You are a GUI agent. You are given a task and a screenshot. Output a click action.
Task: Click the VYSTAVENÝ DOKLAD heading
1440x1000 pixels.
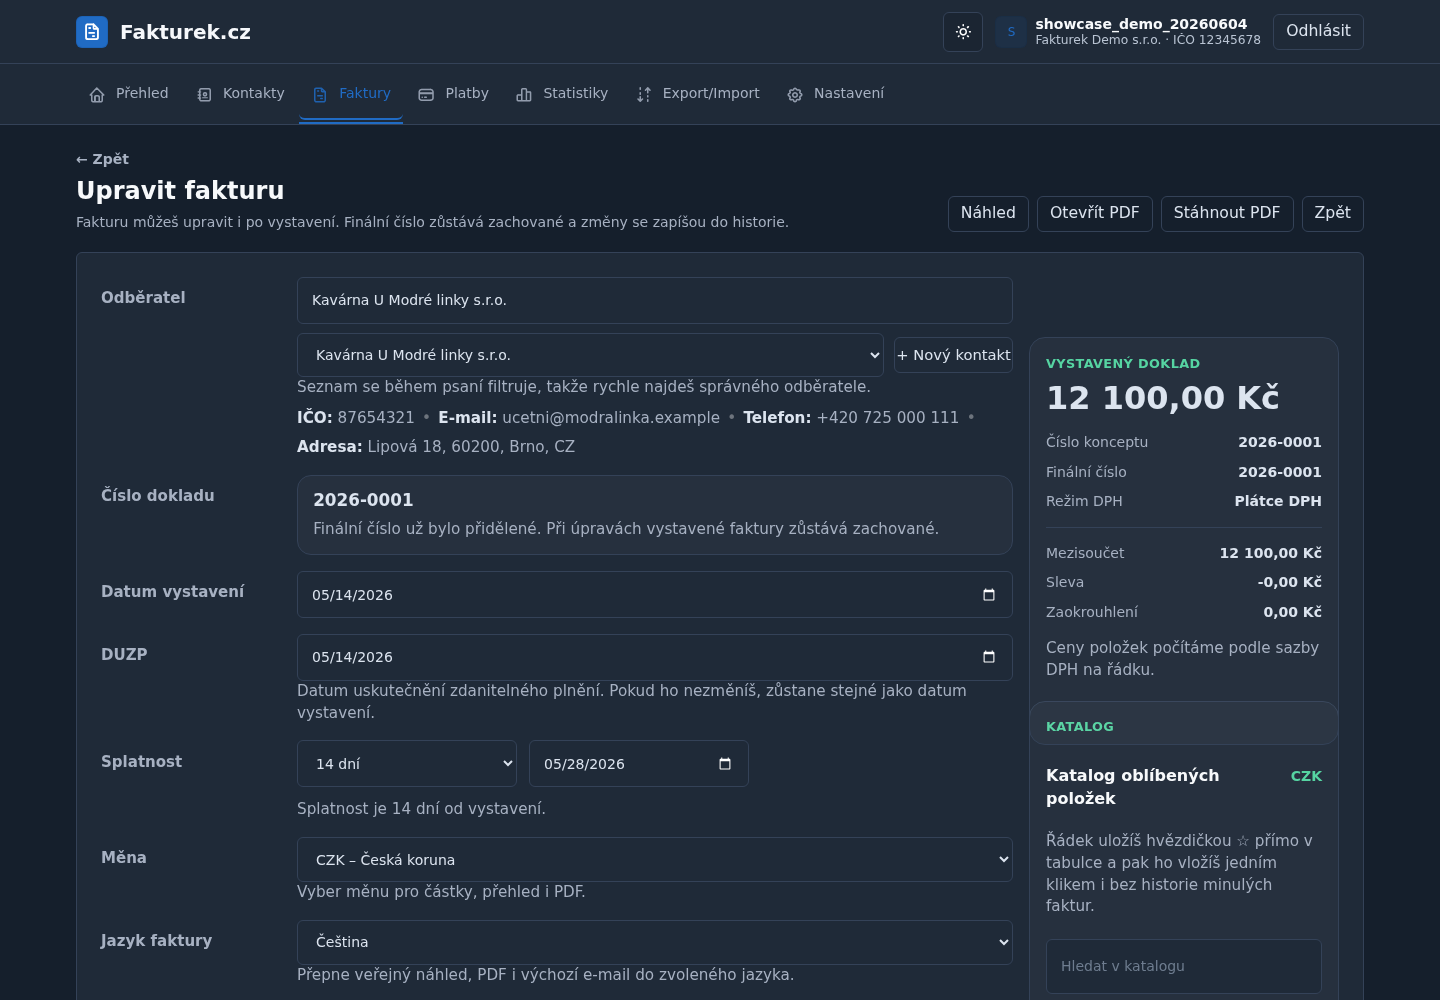1123,364
